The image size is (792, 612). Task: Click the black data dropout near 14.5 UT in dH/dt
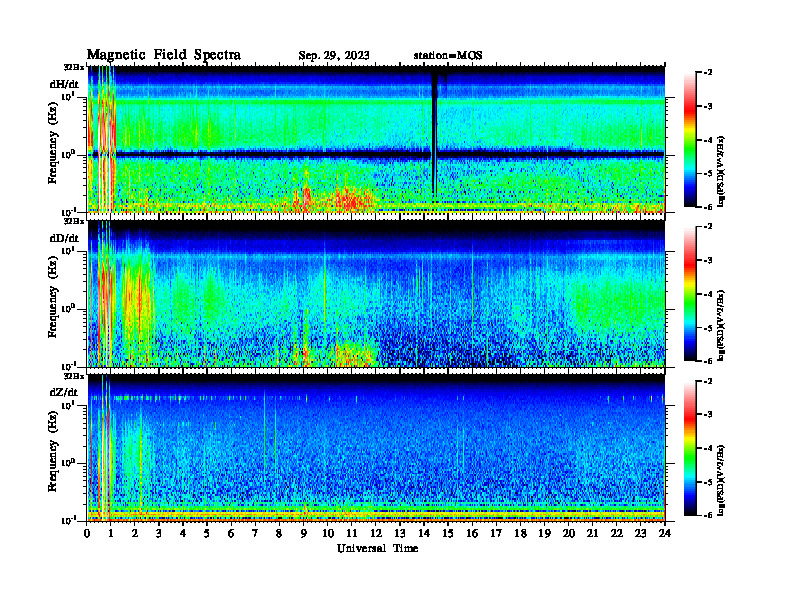434,132
